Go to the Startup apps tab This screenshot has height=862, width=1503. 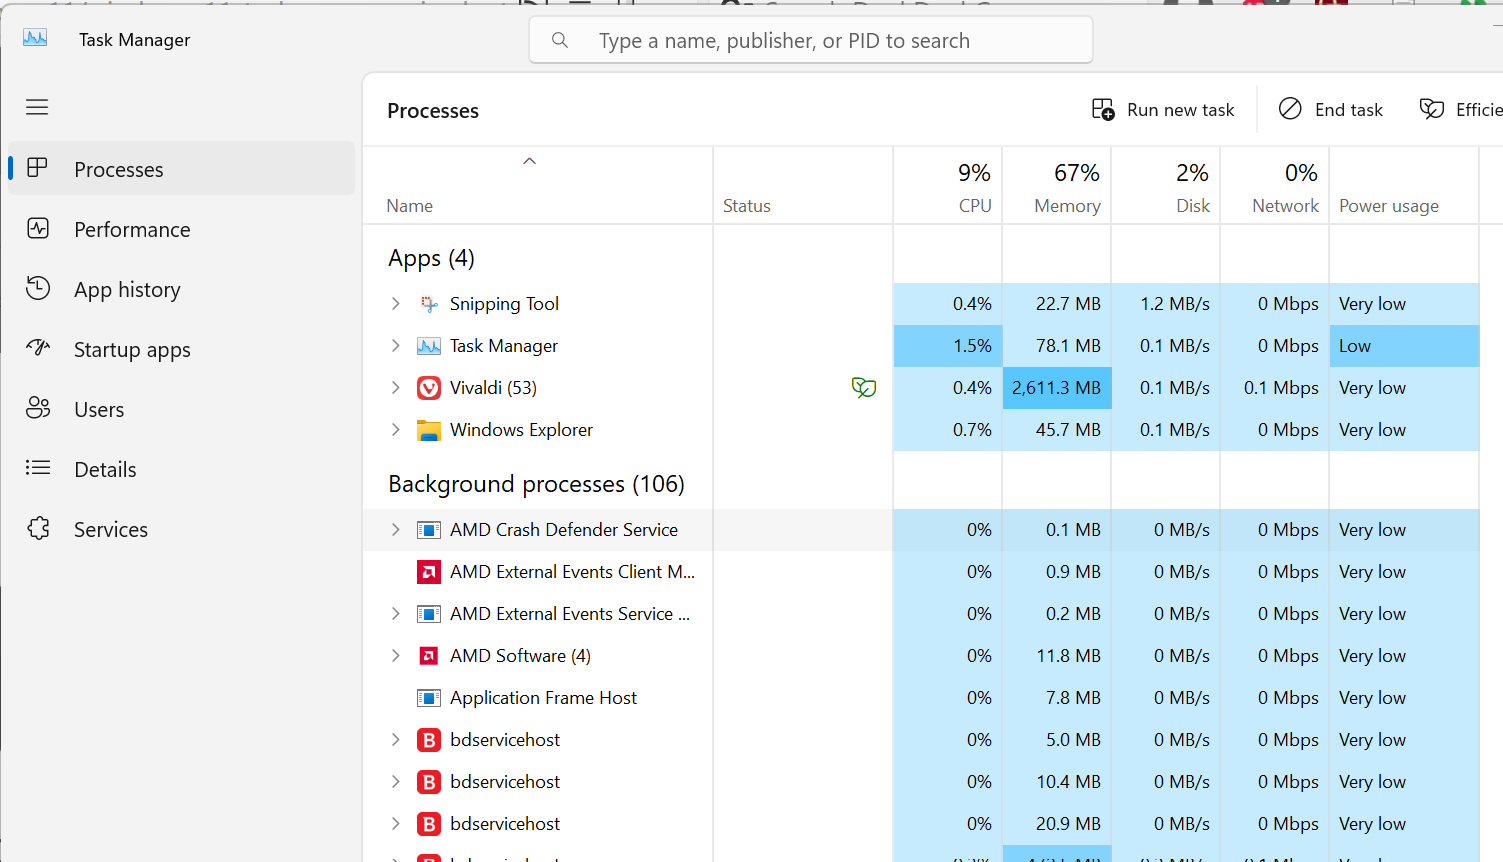tap(182, 349)
